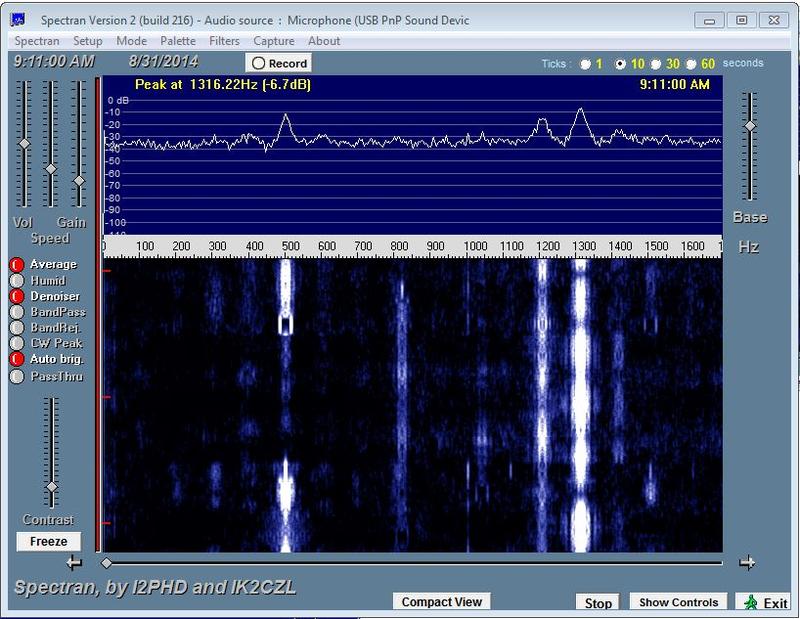Click the Exit button
The width and height of the screenshot is (800, 619).
coord(763,603)
